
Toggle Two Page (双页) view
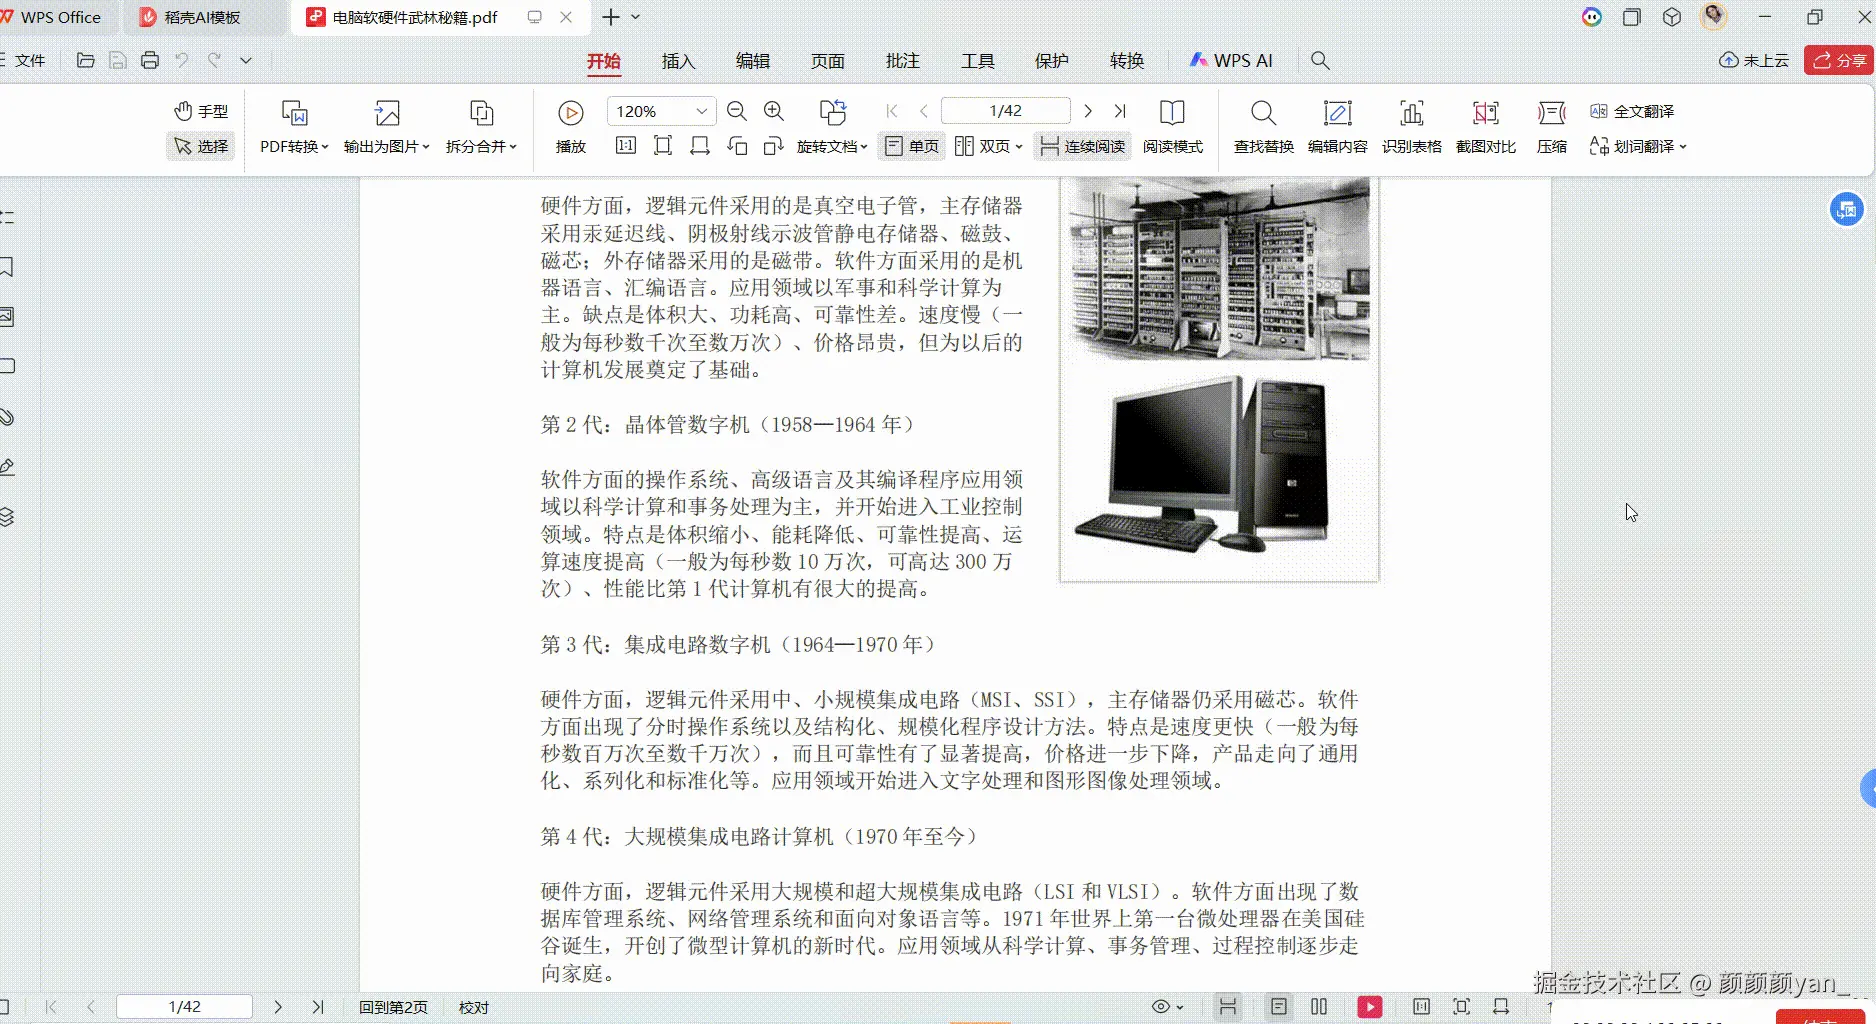[988, 146]
